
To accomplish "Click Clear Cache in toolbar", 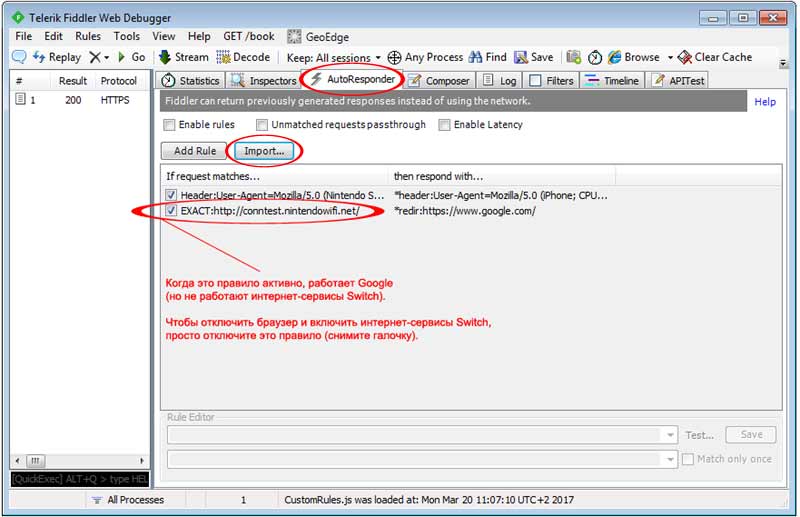I will tap(715, 57).
